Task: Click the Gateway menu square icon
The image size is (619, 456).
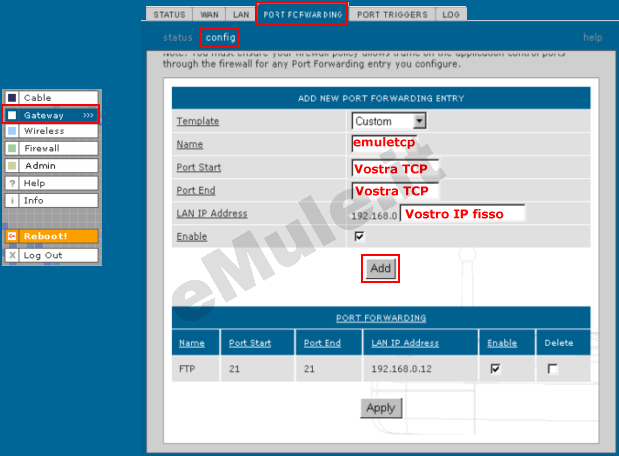Action: [x=12, y=115]
